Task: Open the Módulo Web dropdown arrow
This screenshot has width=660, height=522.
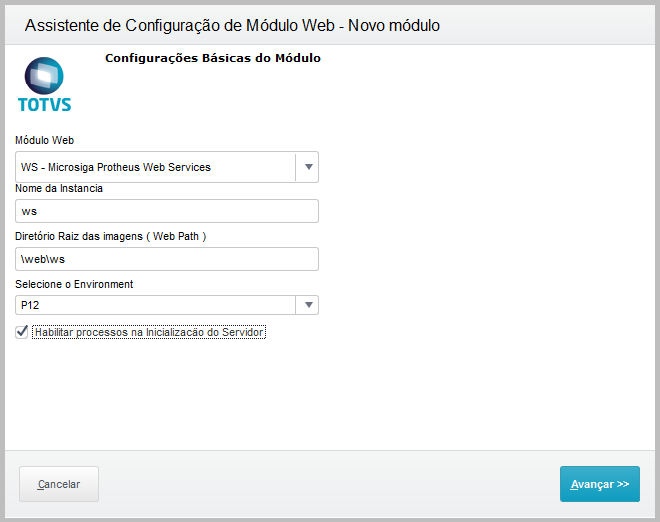Action: (308, 167)
